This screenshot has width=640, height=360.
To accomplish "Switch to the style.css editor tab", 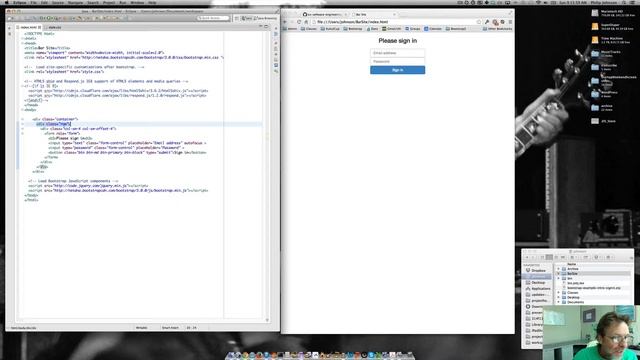I will coord(55,27).
